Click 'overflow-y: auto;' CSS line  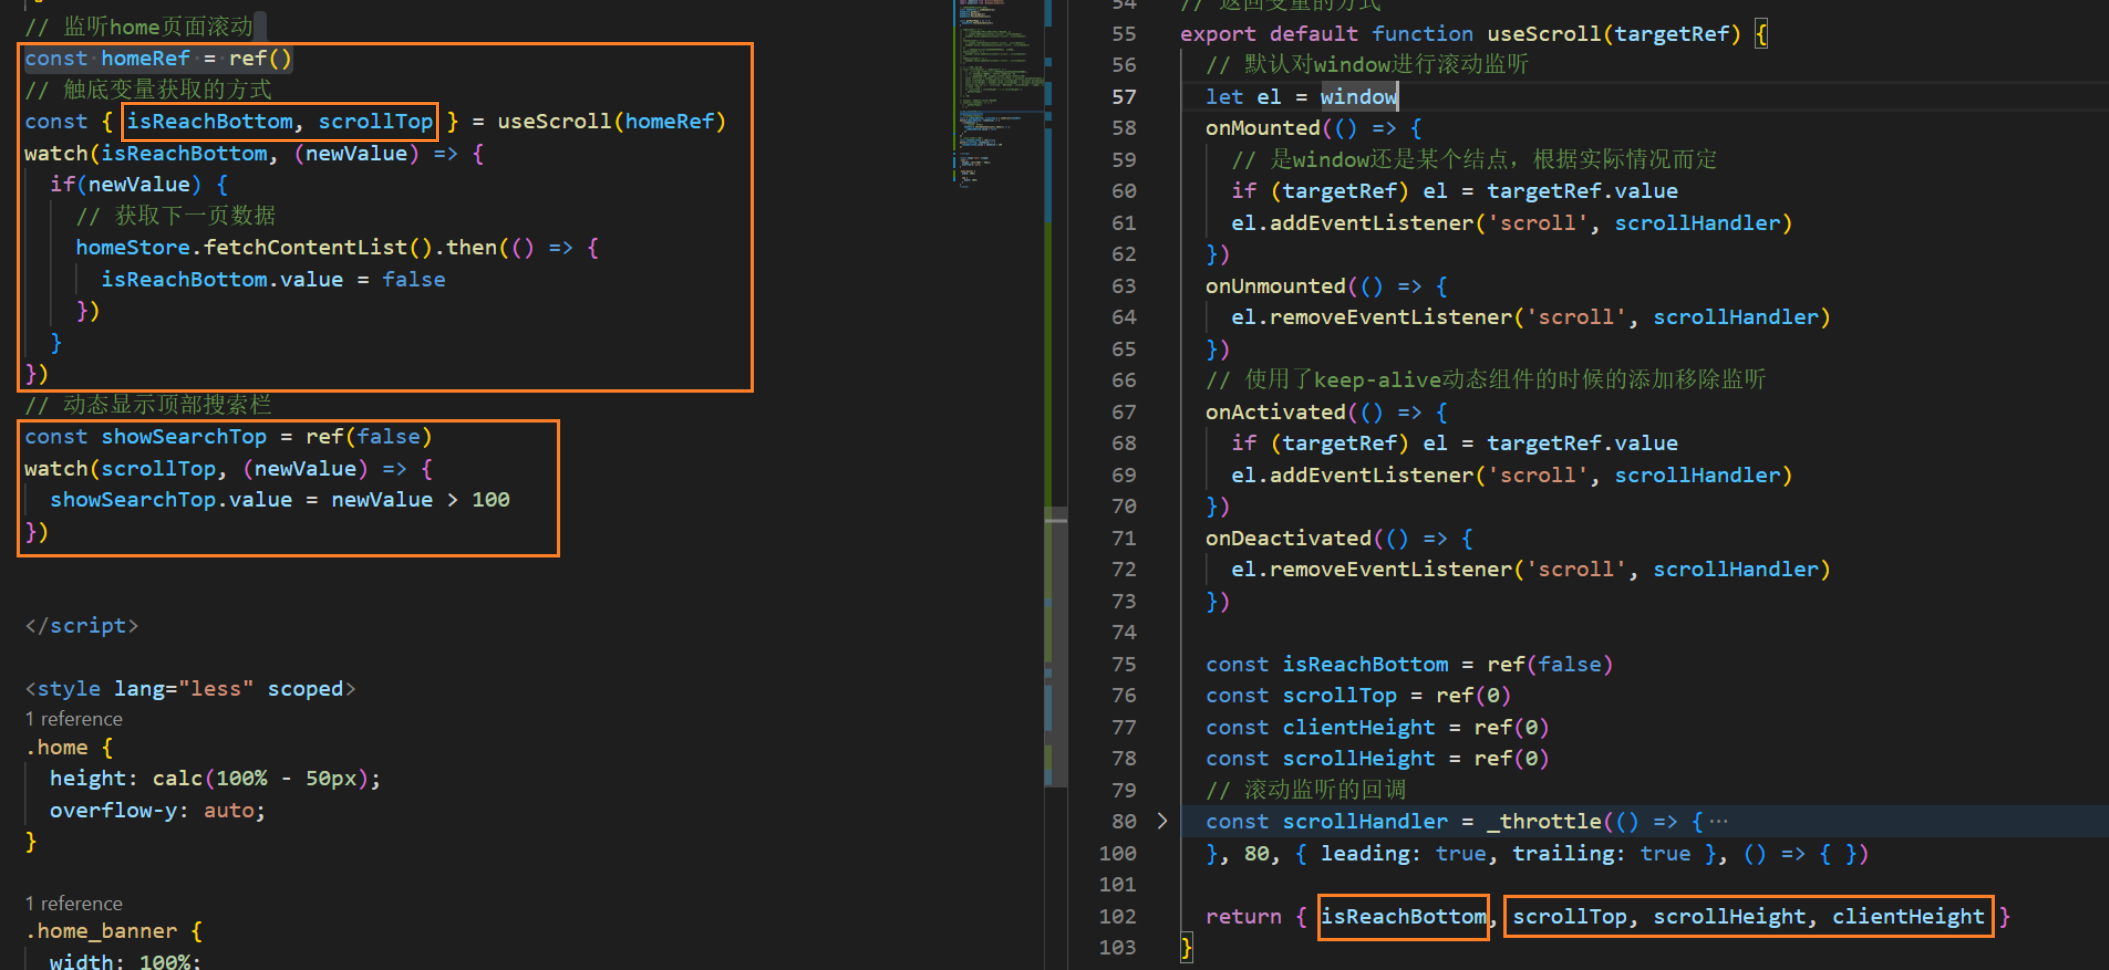click(158, 810)
